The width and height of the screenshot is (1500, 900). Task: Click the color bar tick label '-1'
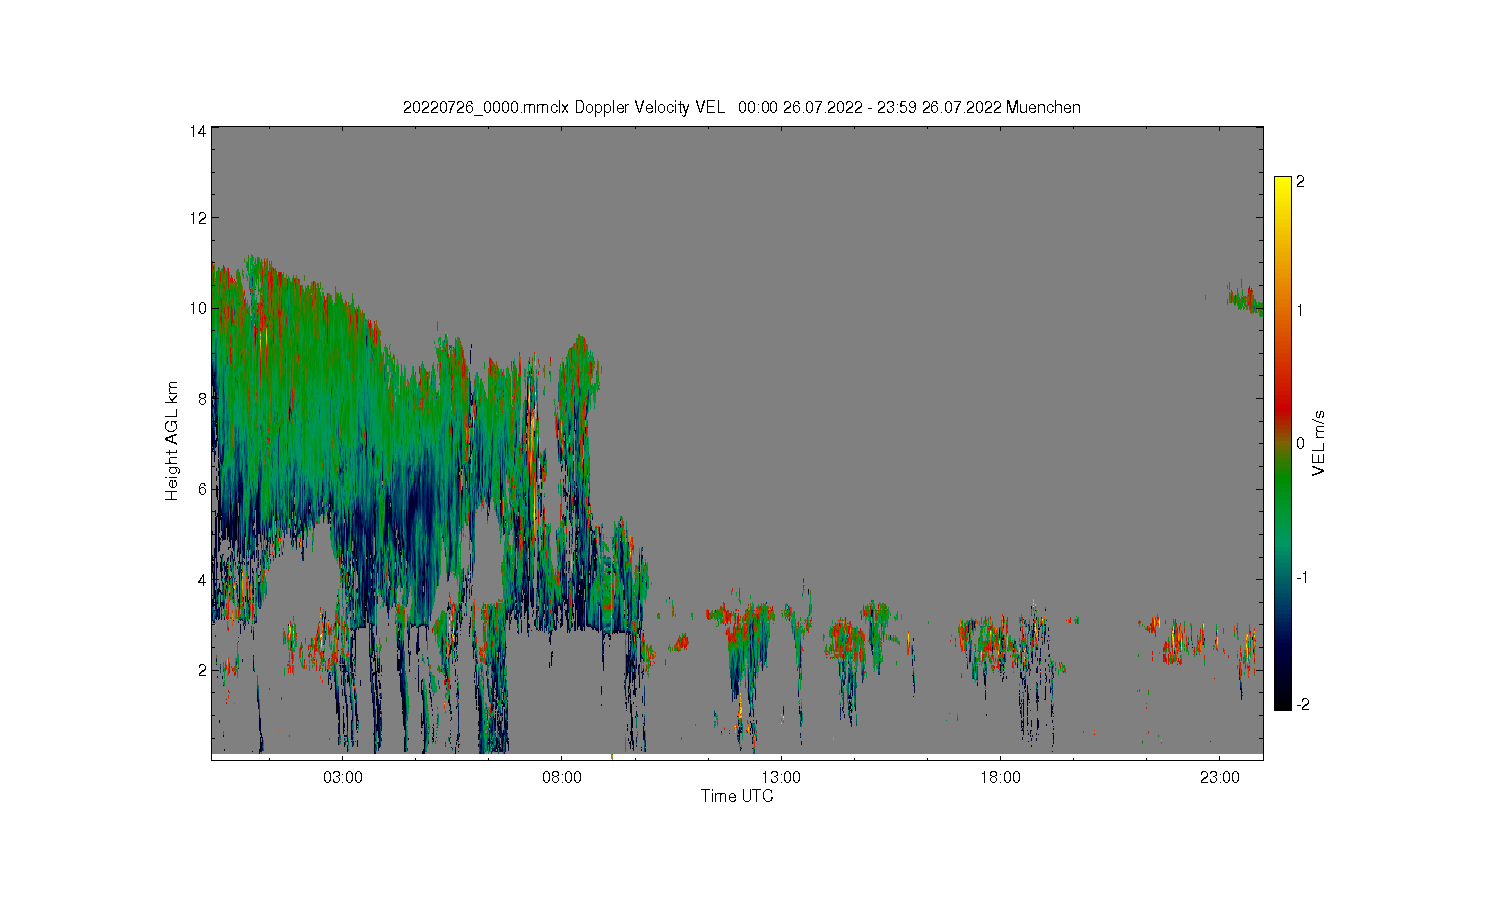1302,577
